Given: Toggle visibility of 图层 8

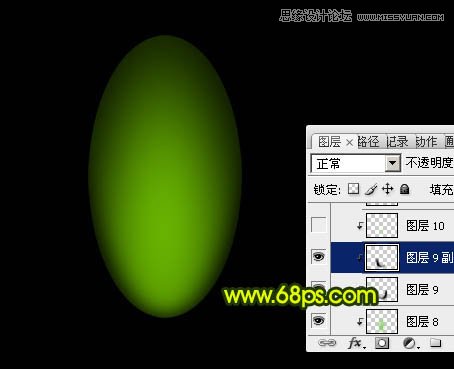Looking at the screenshot, I should pyautogui.click(x=318, y=321).
